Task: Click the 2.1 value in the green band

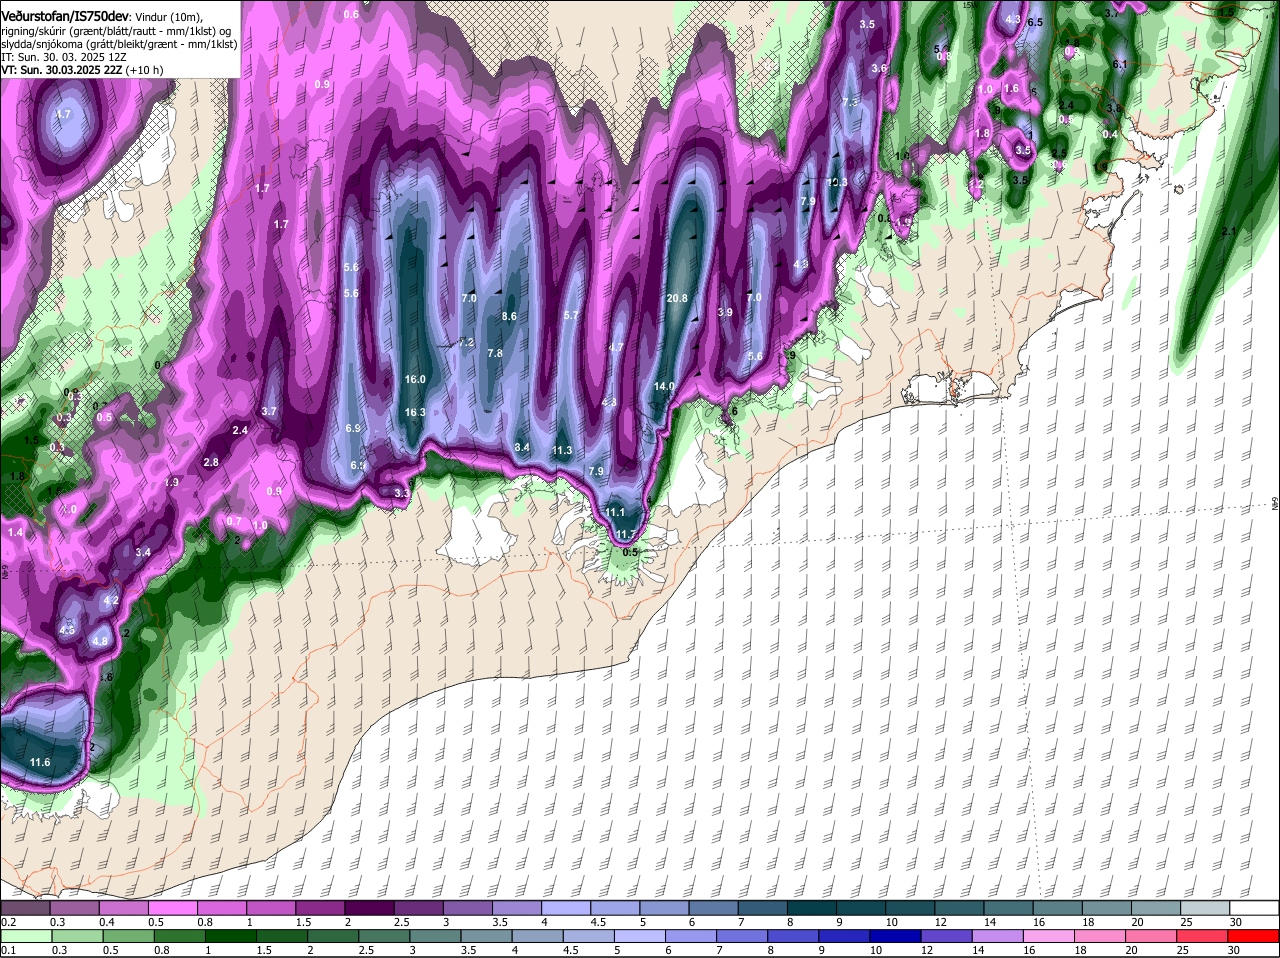Action: pyautogui.click(x=1229, y=231)
